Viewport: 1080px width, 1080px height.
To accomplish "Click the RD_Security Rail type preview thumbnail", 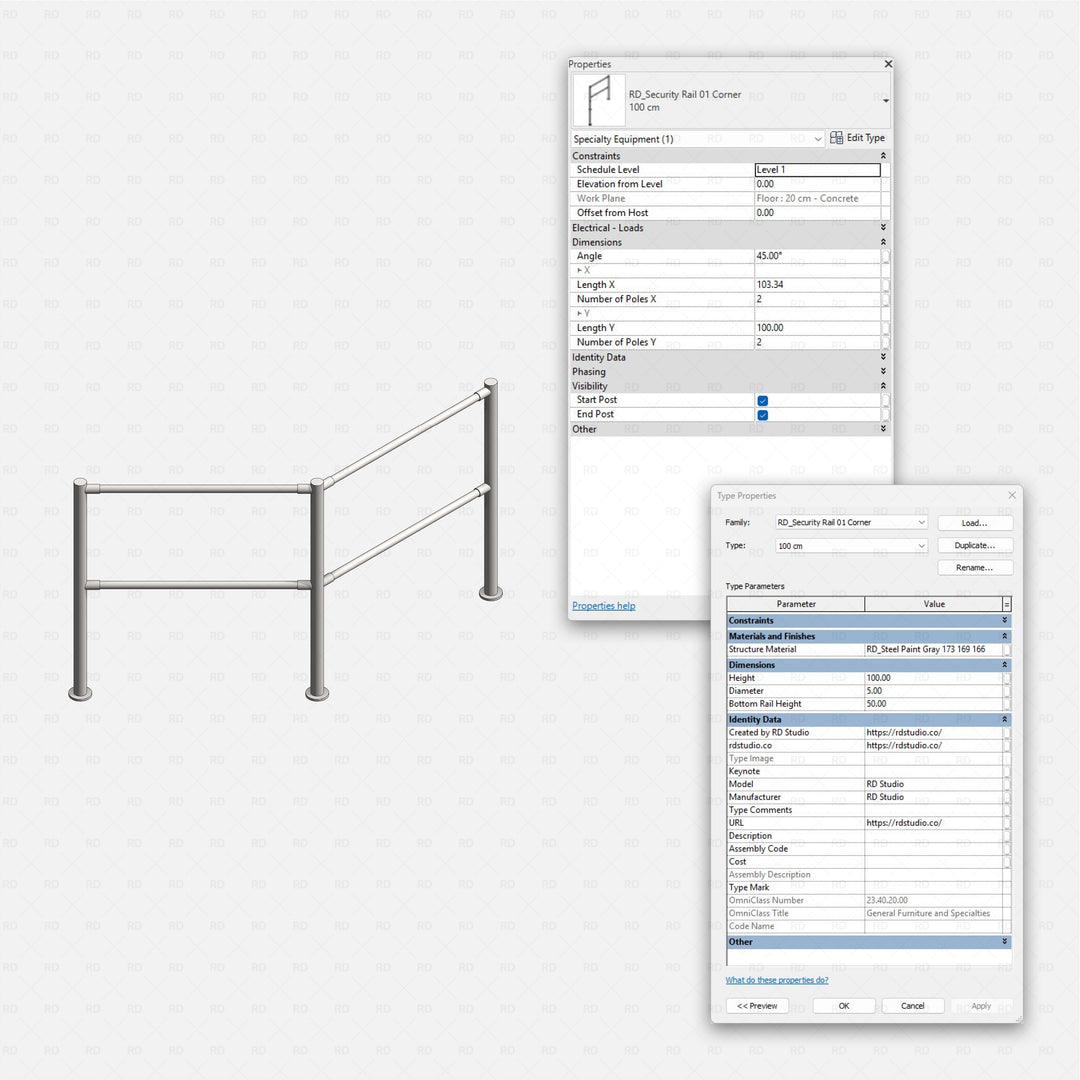I will pos(599,101).
